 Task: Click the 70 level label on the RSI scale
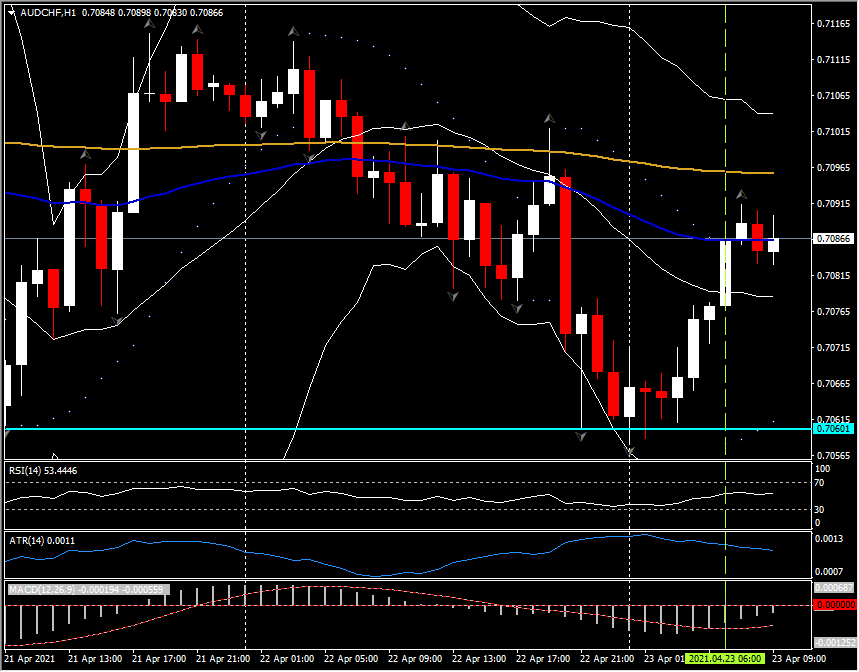tap(820, 482)
